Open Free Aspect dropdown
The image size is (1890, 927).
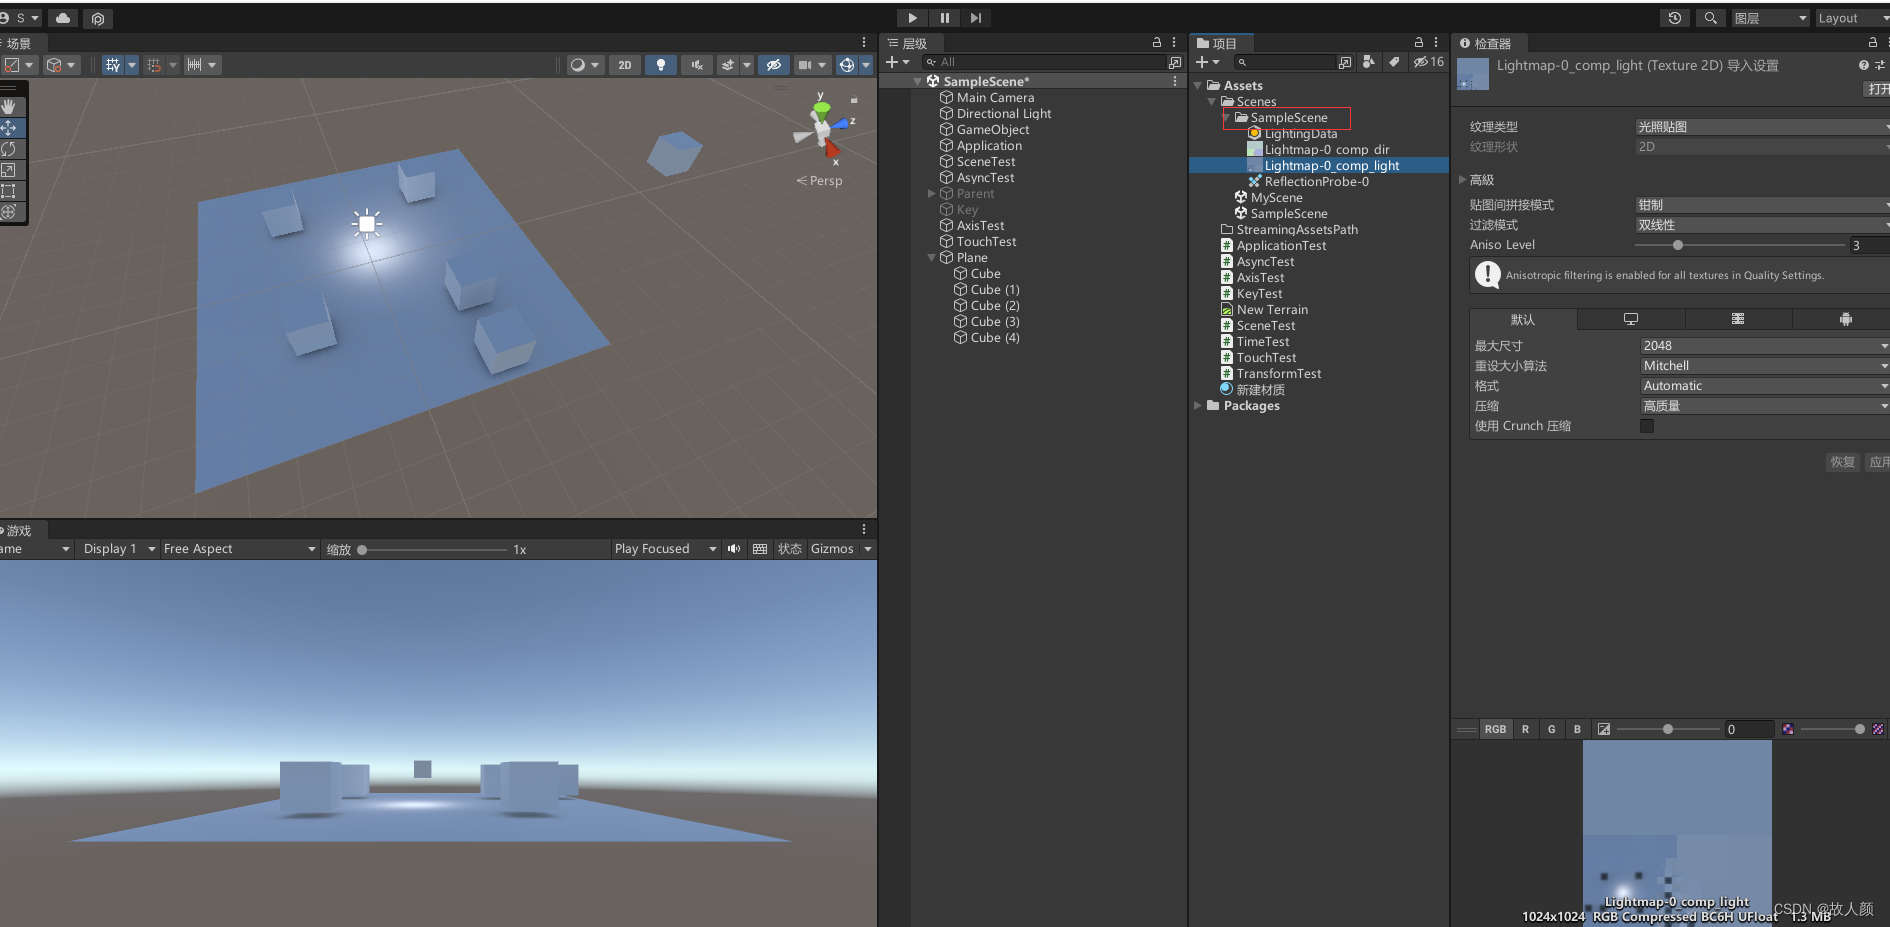239,549
